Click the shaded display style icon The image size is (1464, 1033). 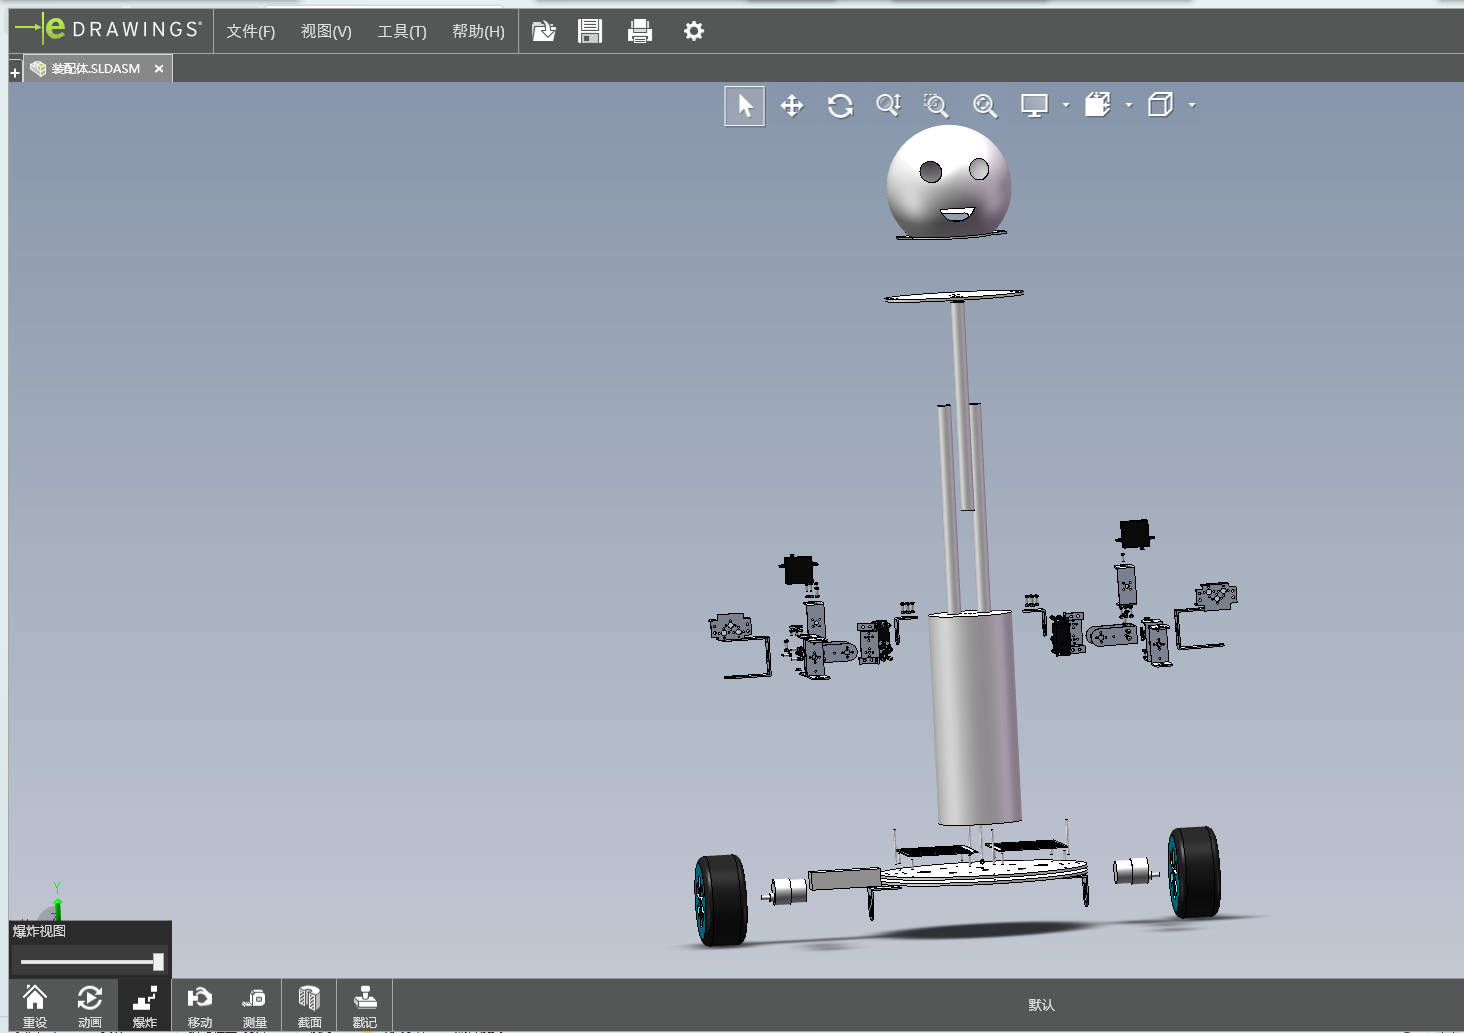pos(1098,105)
